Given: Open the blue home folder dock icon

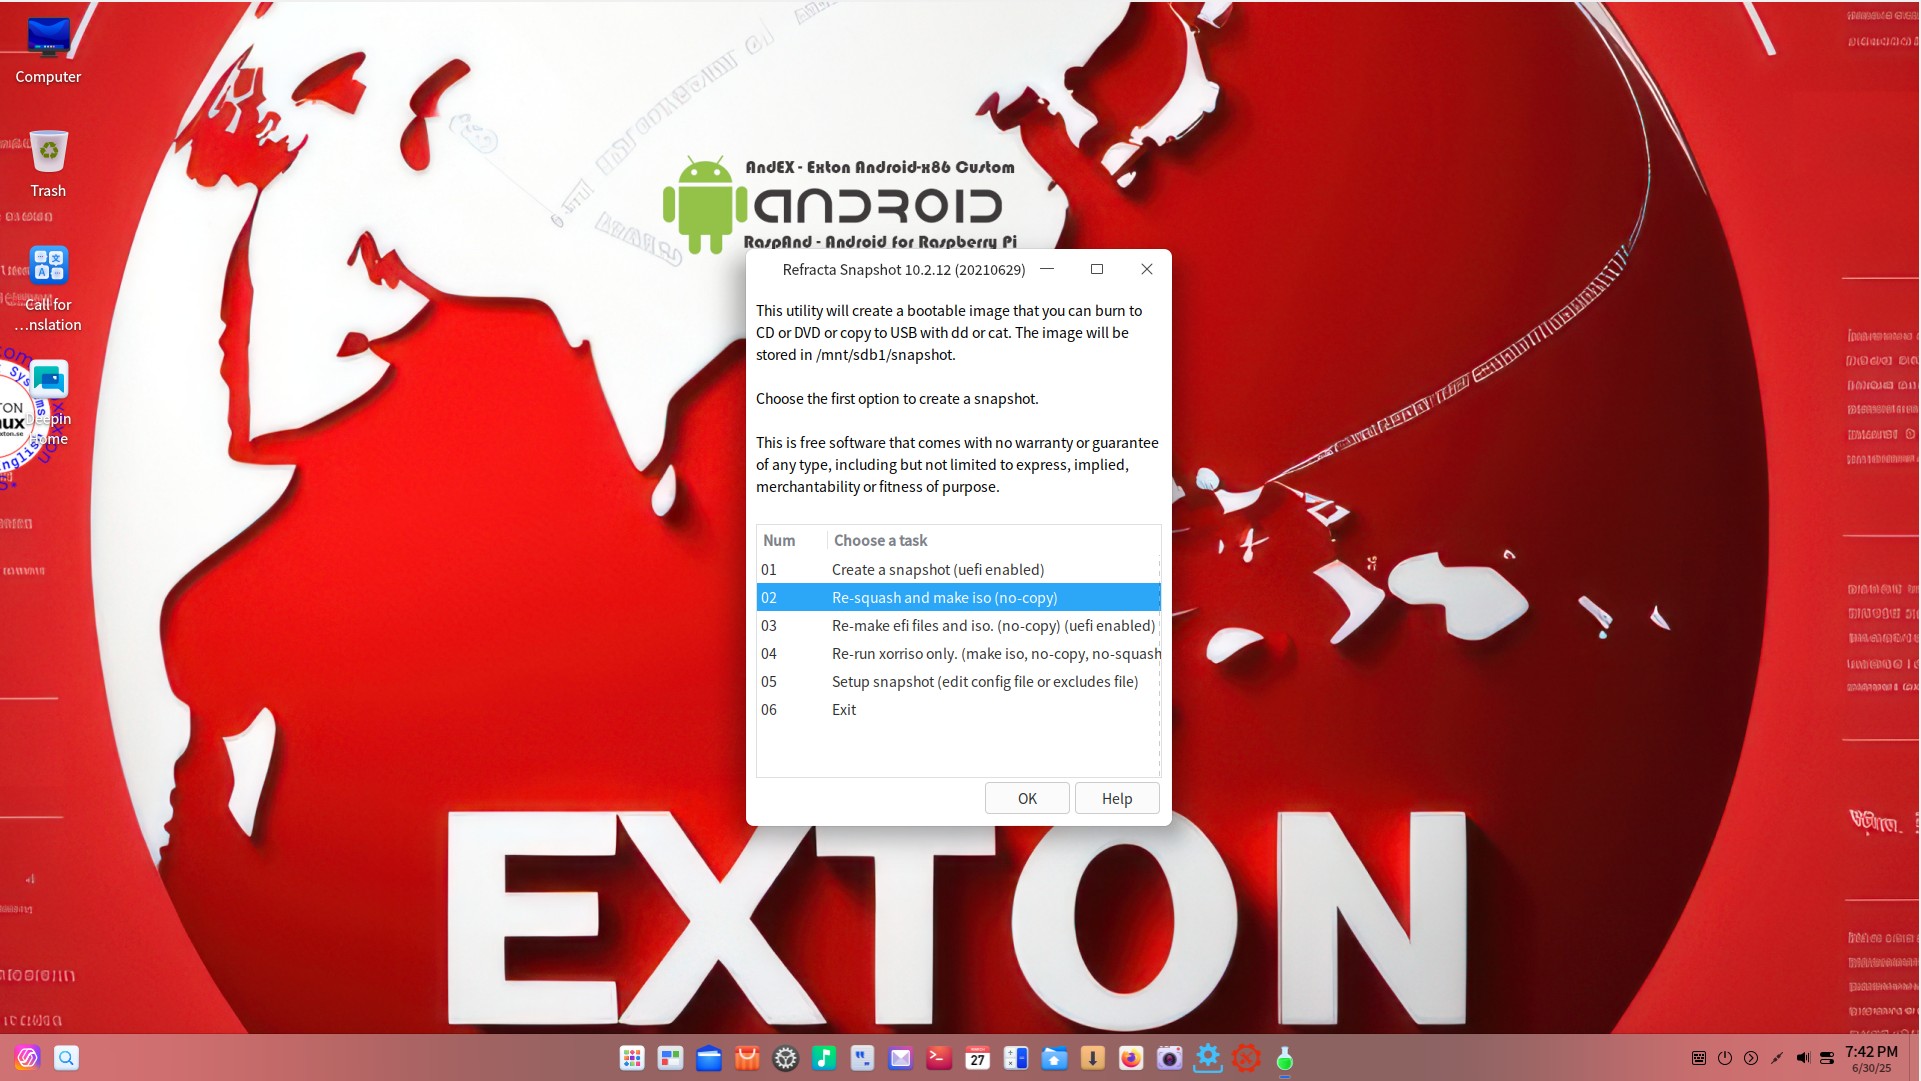Looking at the screenshot, I should [x=1054, y=1058].
